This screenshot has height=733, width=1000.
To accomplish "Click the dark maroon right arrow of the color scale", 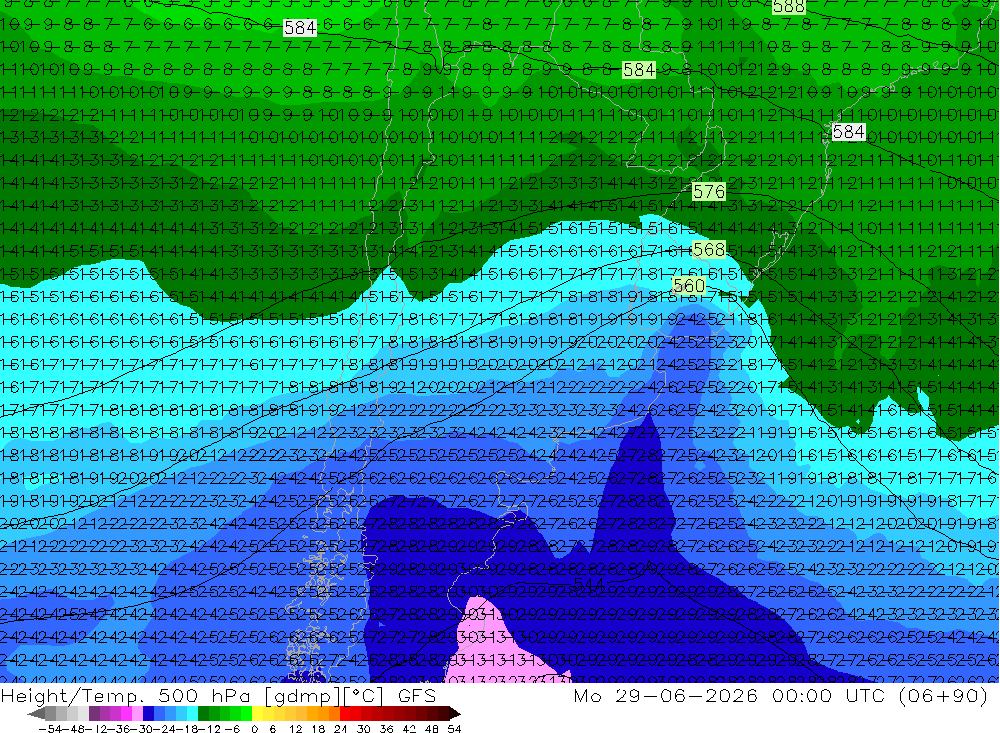I will click(x=454, y=714).
